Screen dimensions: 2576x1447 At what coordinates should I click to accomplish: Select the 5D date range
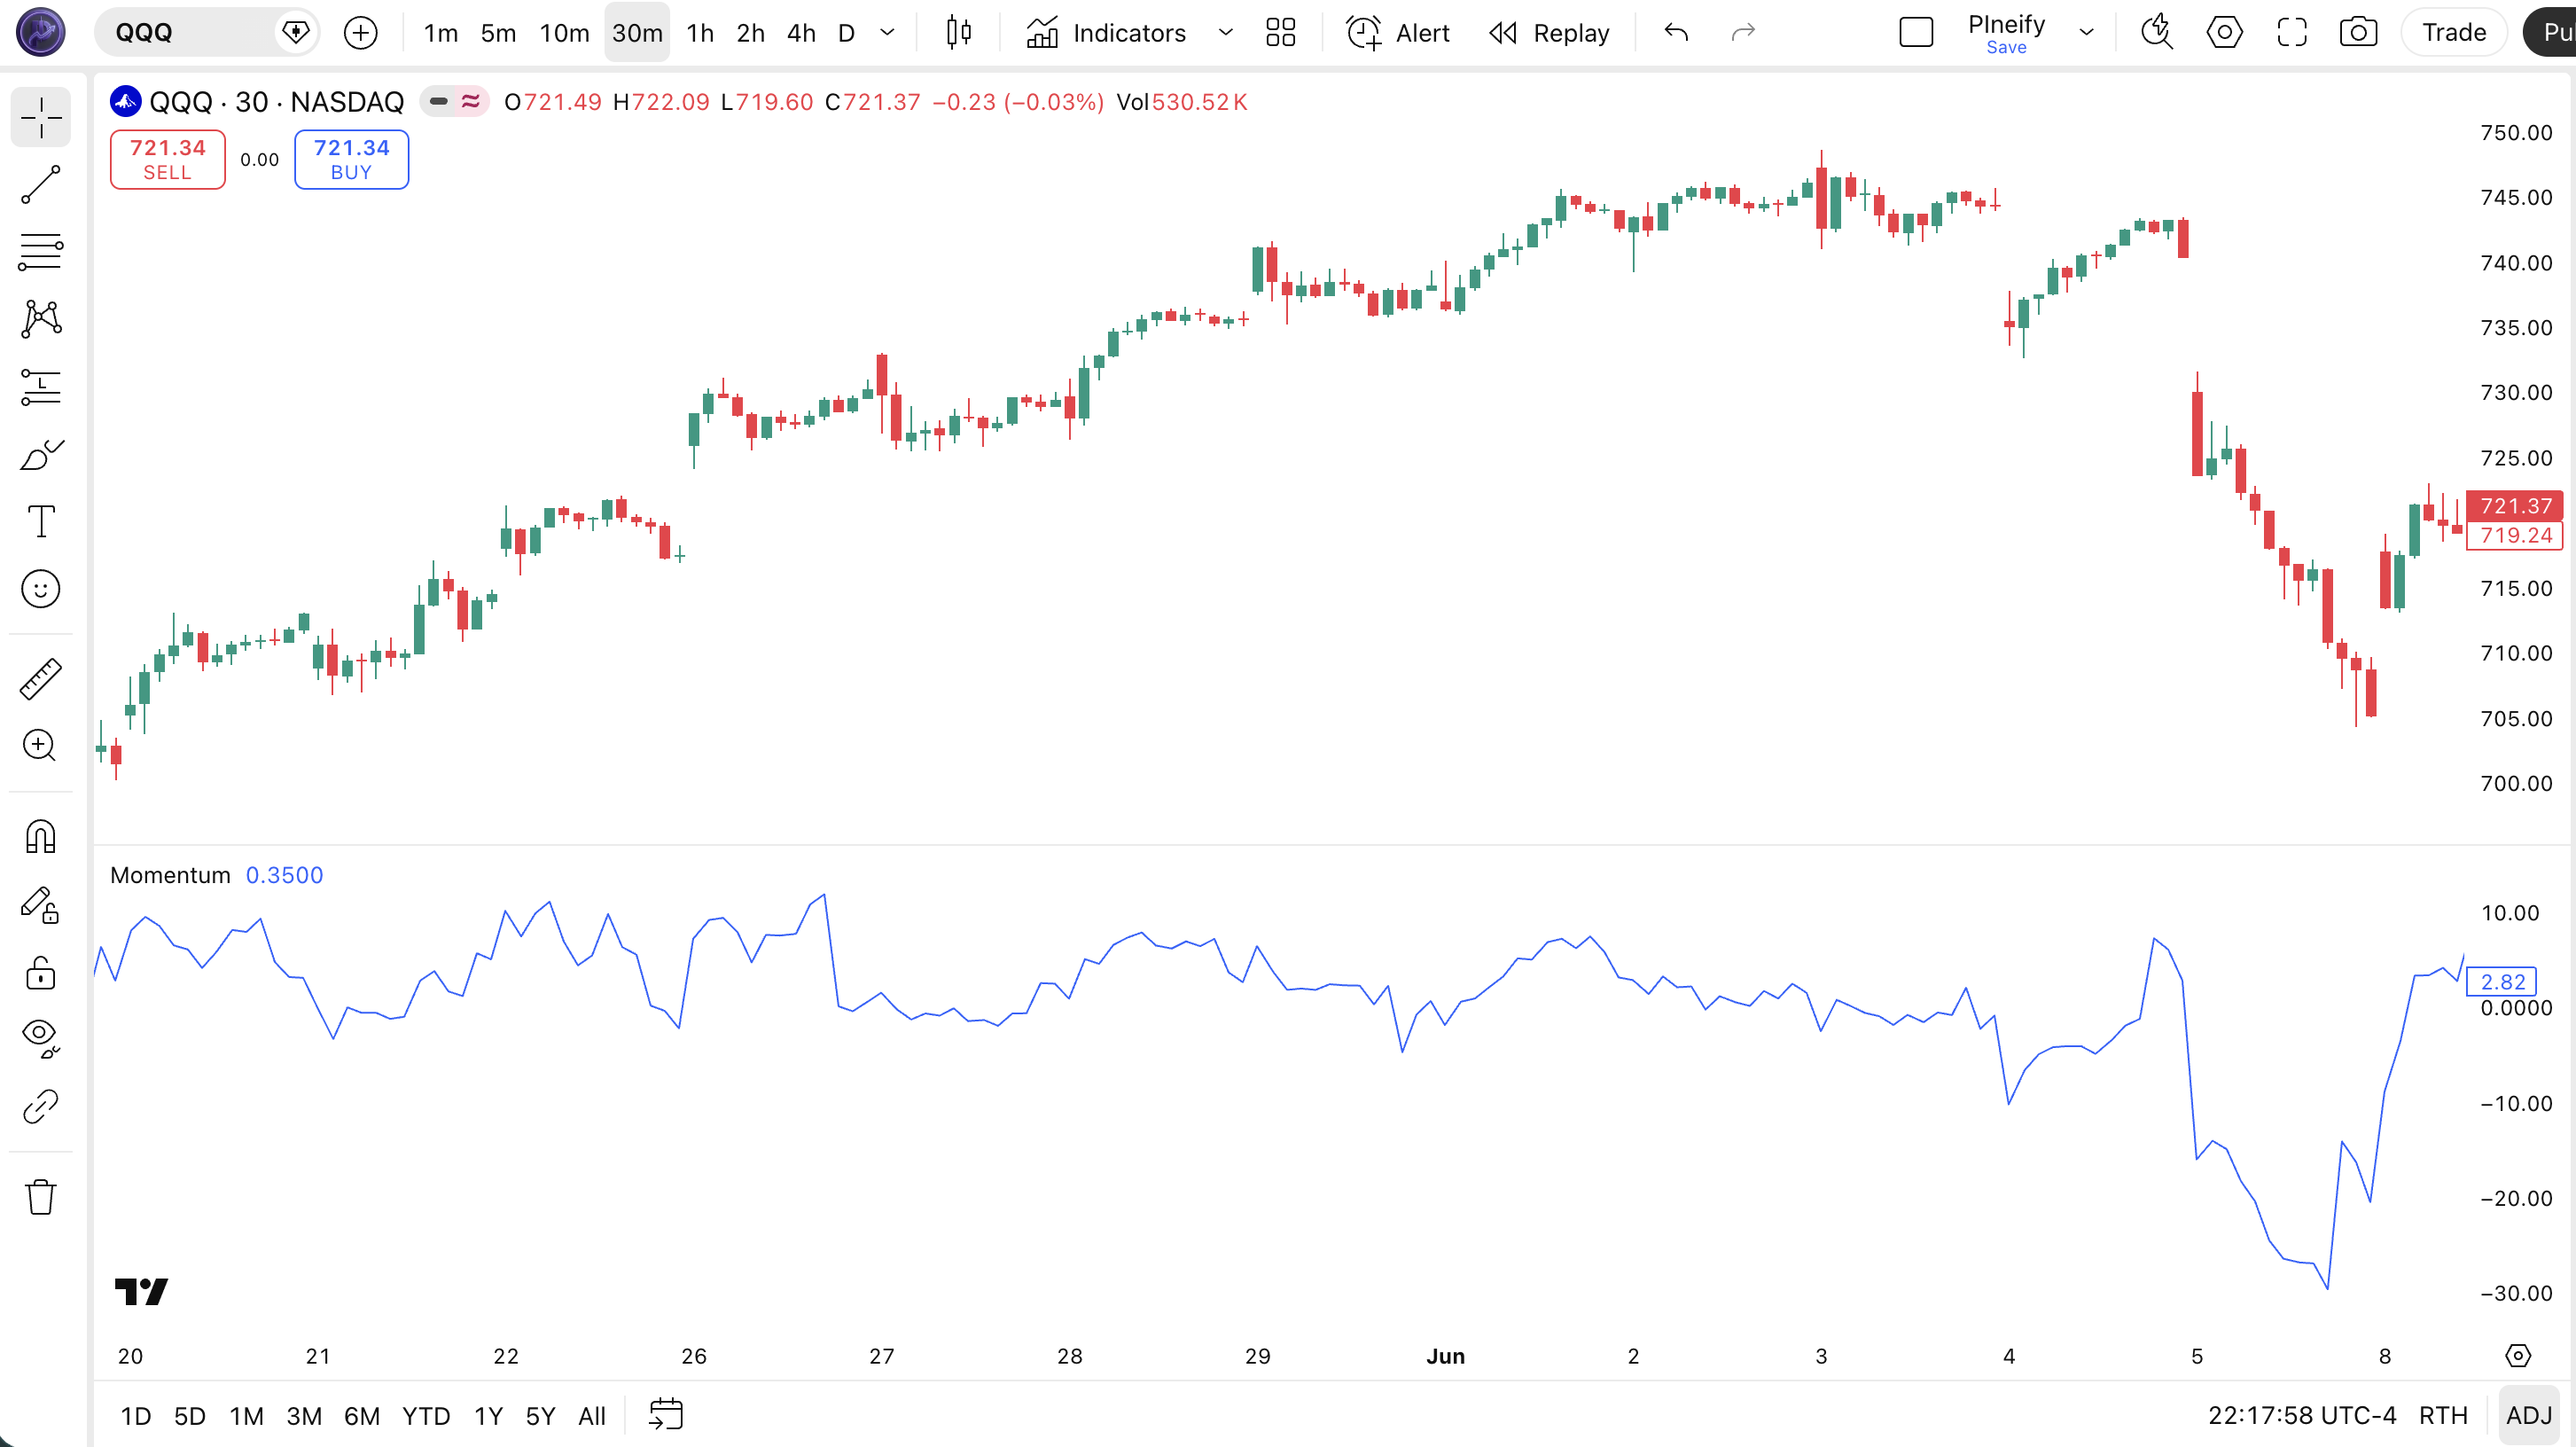pos(189,1416)
